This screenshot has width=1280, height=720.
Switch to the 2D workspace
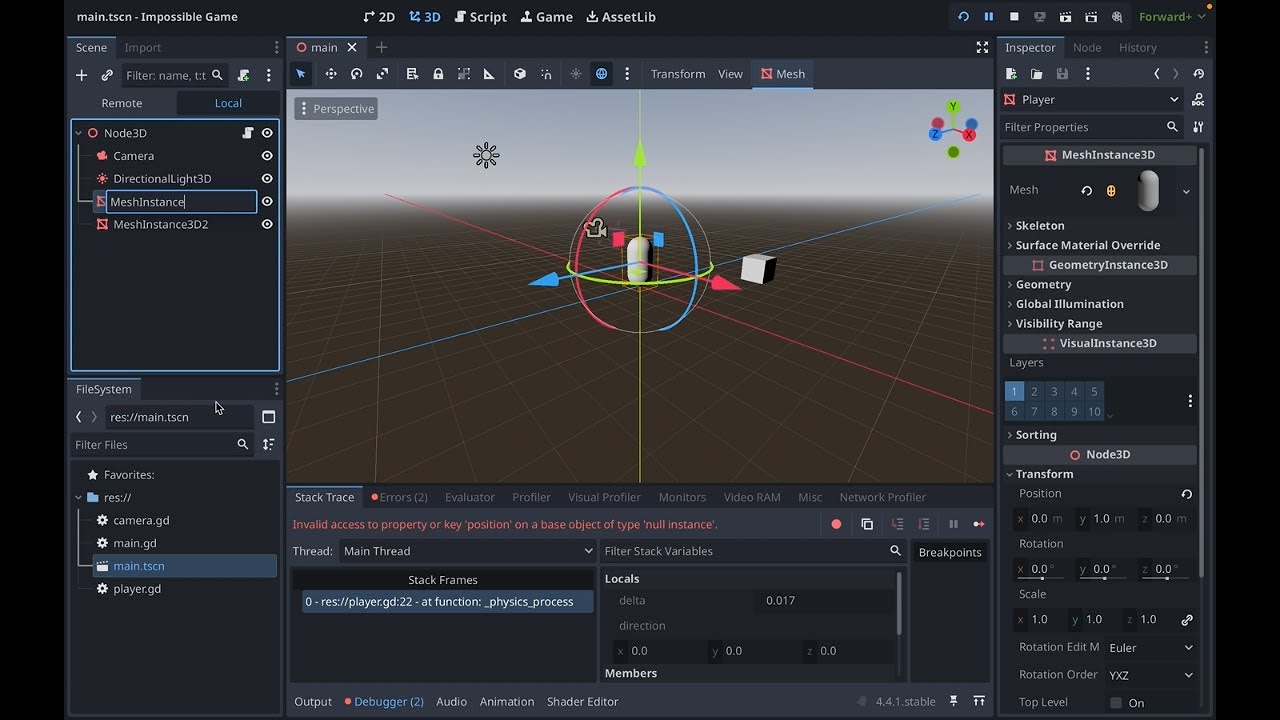(x=379, y=17)
